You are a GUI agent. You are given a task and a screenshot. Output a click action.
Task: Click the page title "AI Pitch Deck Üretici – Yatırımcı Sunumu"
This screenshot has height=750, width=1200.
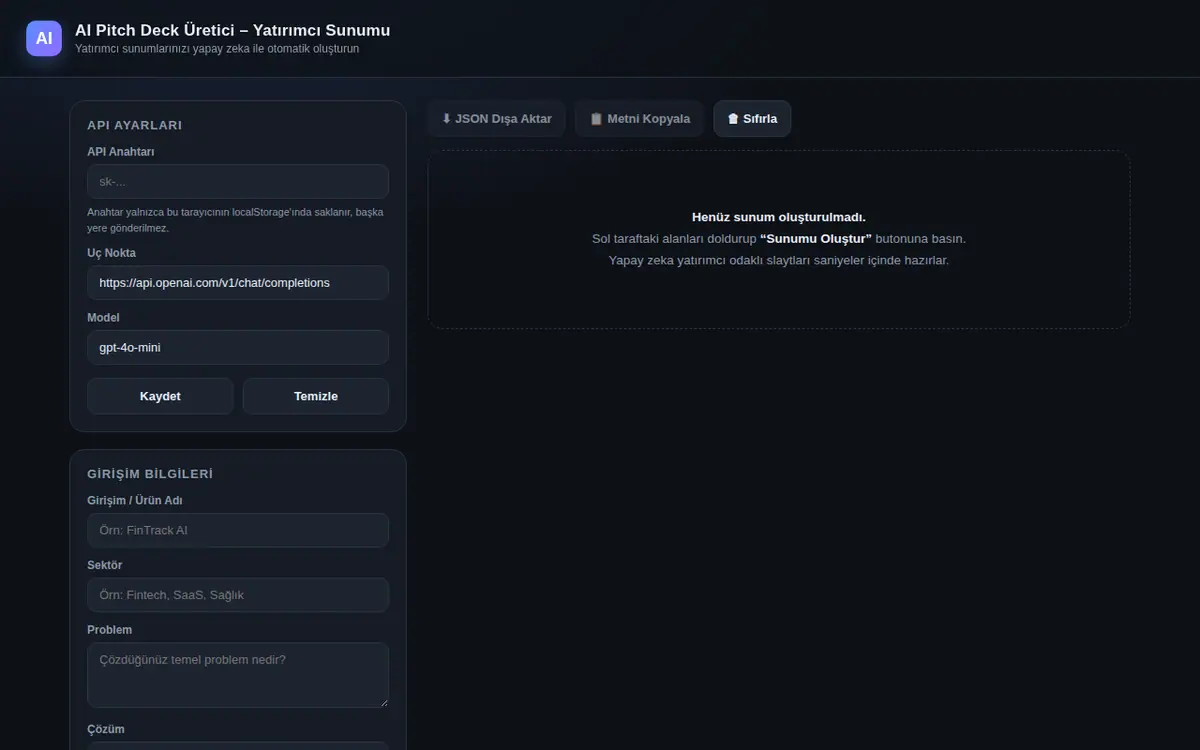[x=233, y=30]
